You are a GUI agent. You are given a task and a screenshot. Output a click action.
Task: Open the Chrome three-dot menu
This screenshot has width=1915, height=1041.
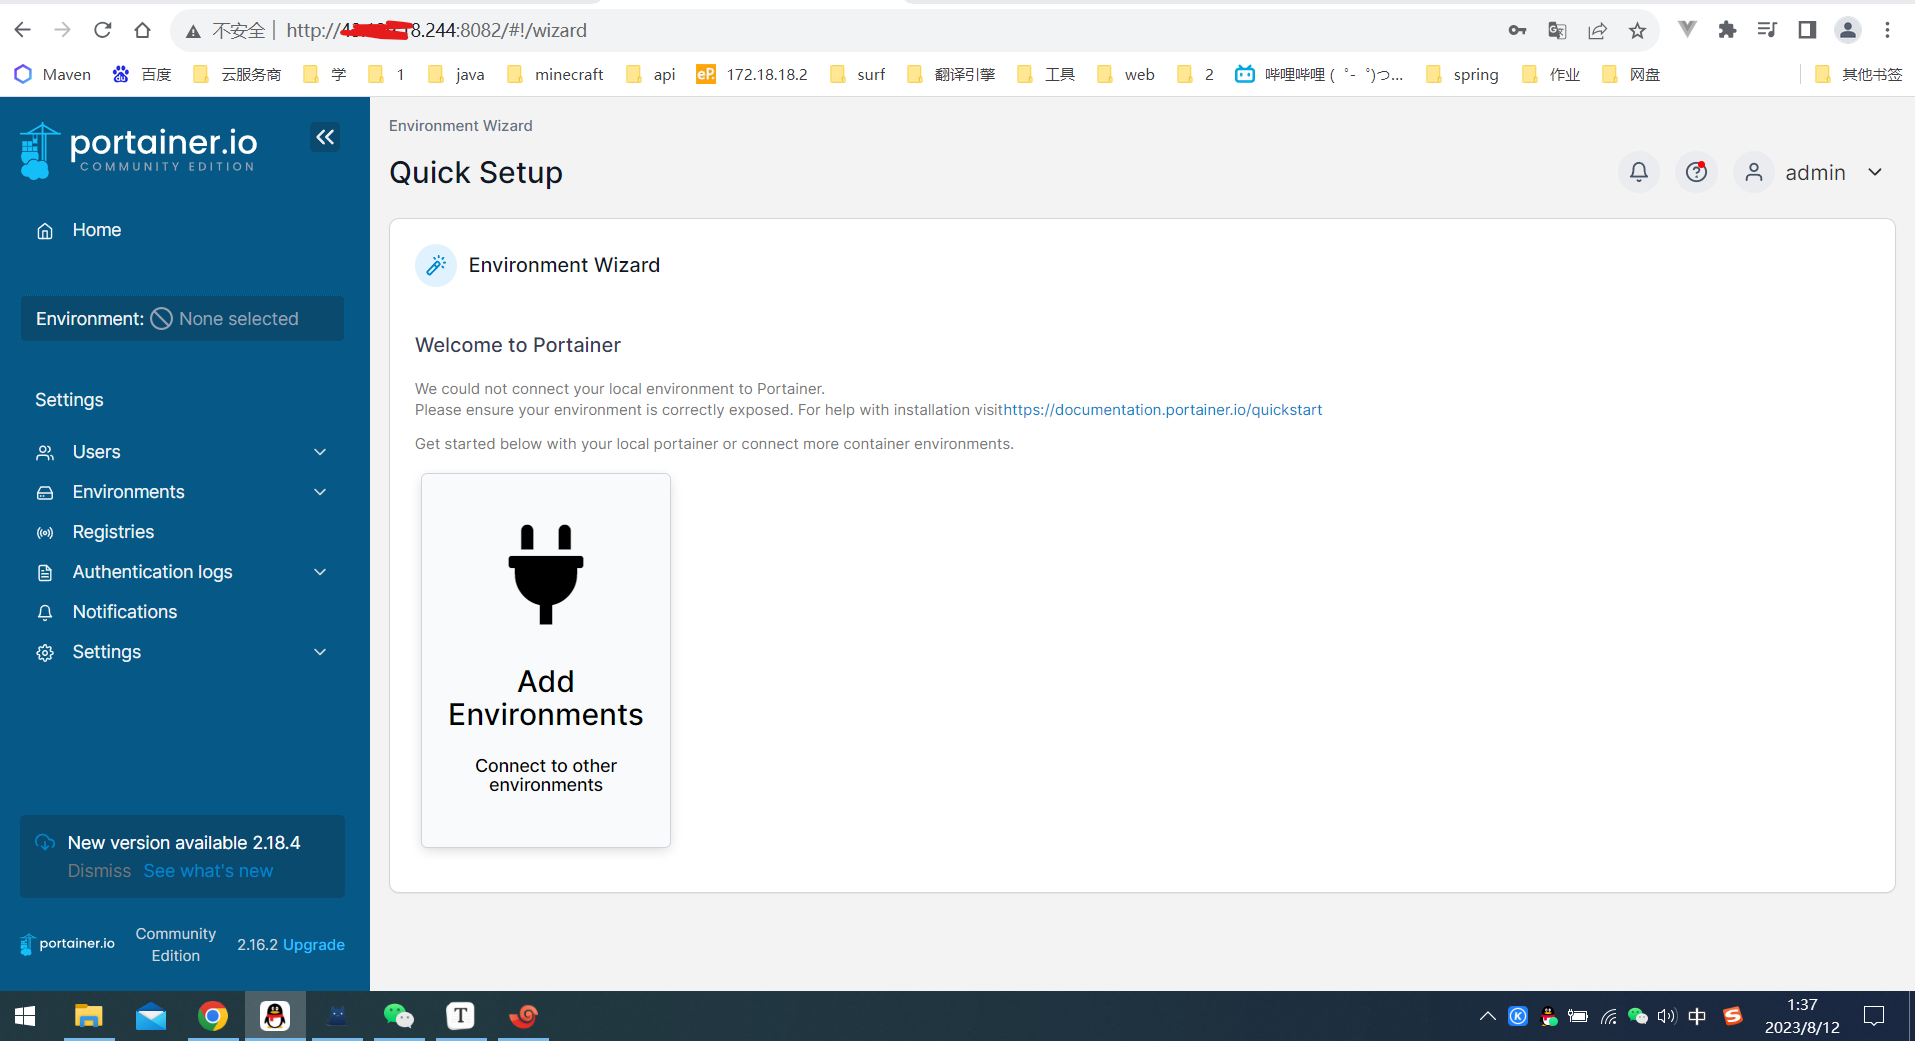(x=1887, y=30)
